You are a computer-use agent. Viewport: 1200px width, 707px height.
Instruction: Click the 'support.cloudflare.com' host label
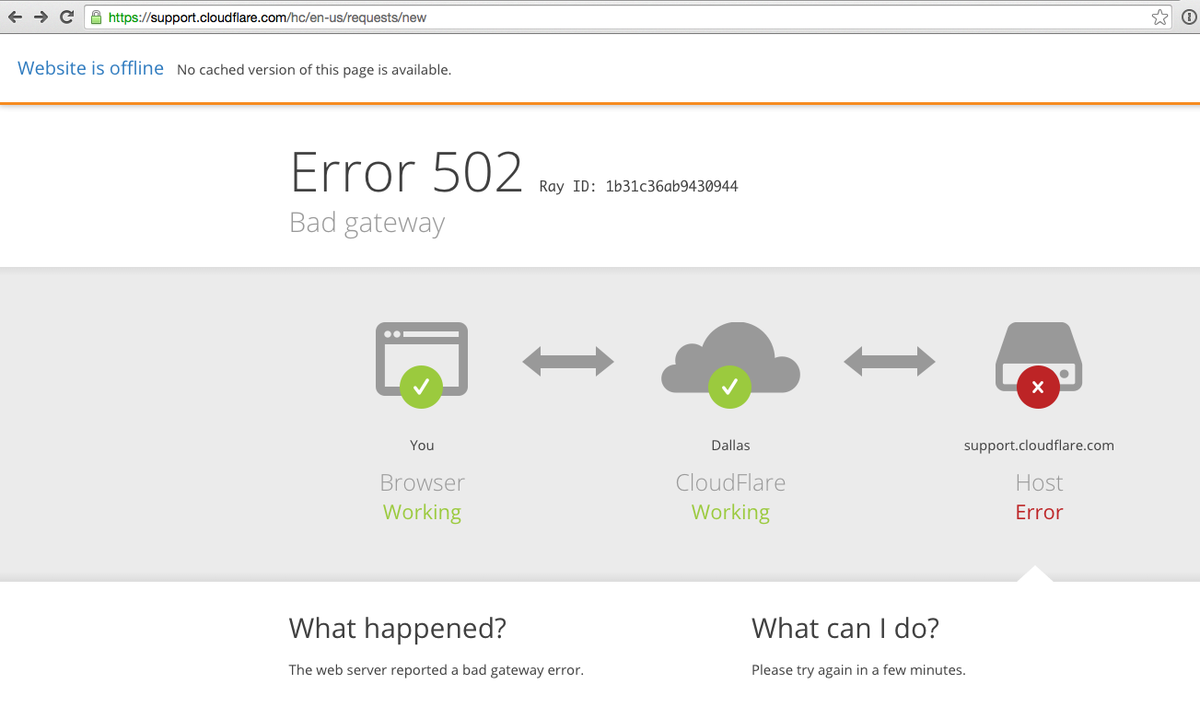pyautogui.click(x=1039, y=445)
